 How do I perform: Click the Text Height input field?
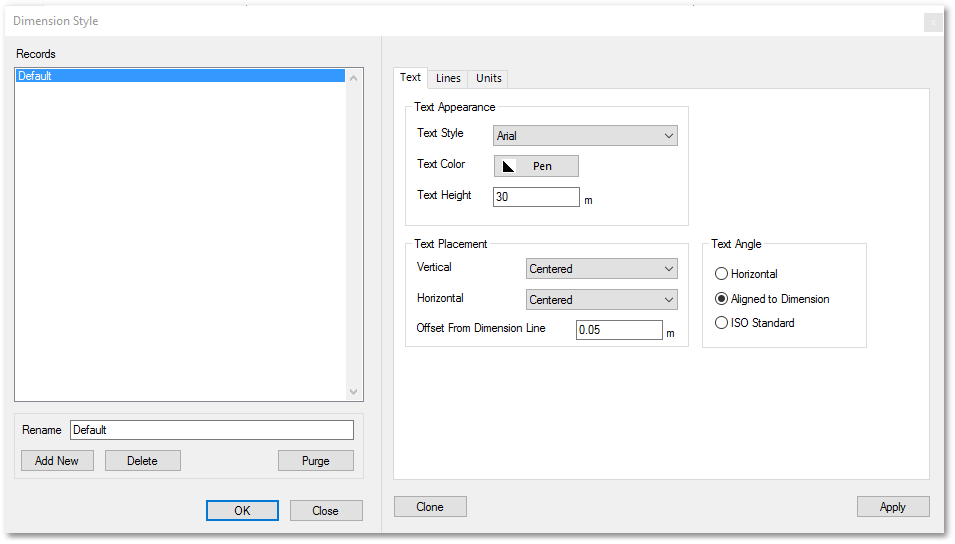pos(536,197)
